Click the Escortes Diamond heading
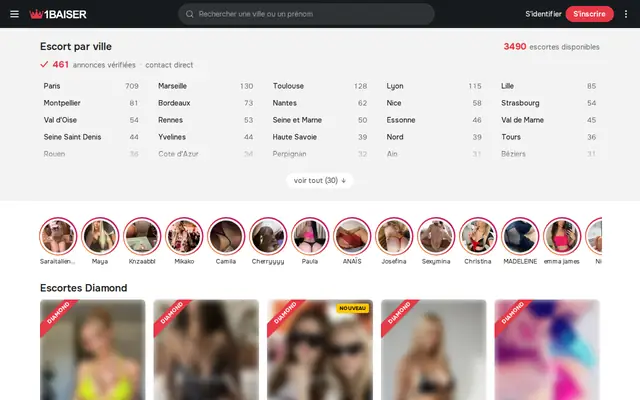Image resolution: width=640 pixels, height=400 pixels. (x=84, y=288)
